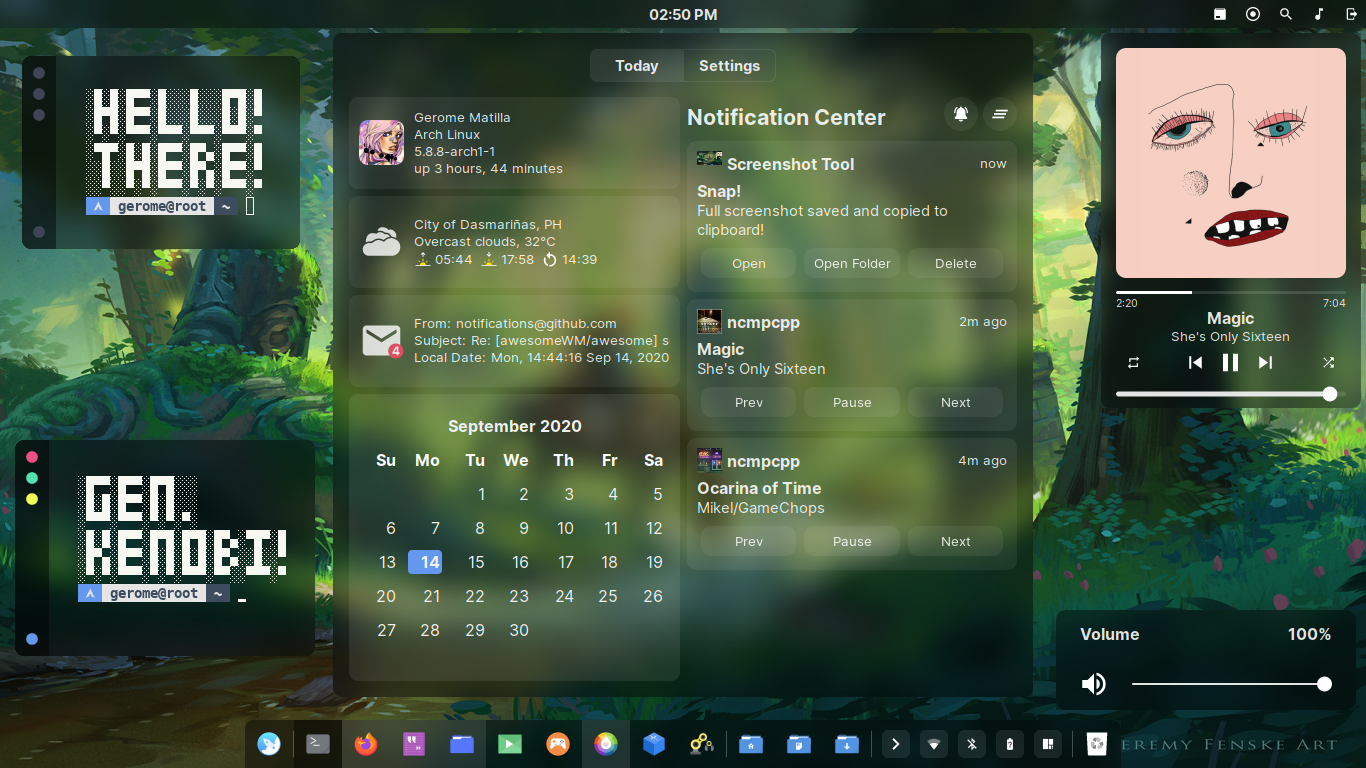Image resolution: width=1366 pixels, height=768 pixels.
Task: Click Open Folder on Screenshot Tool notification
Action: [x=852, y=264]
